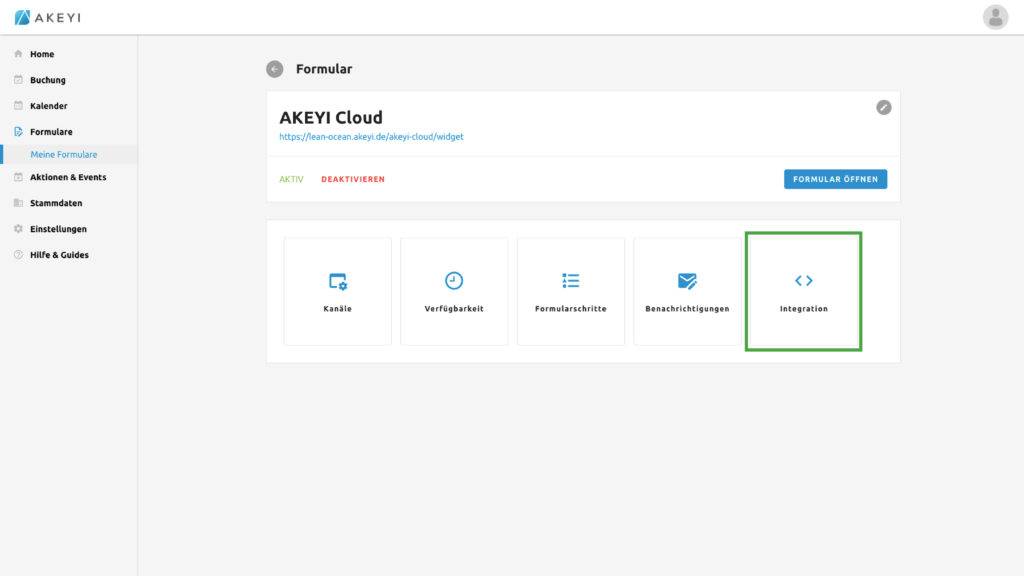
Task: Open the Benachrichtigungen envelope tile
Action: (x=687, y=291)
